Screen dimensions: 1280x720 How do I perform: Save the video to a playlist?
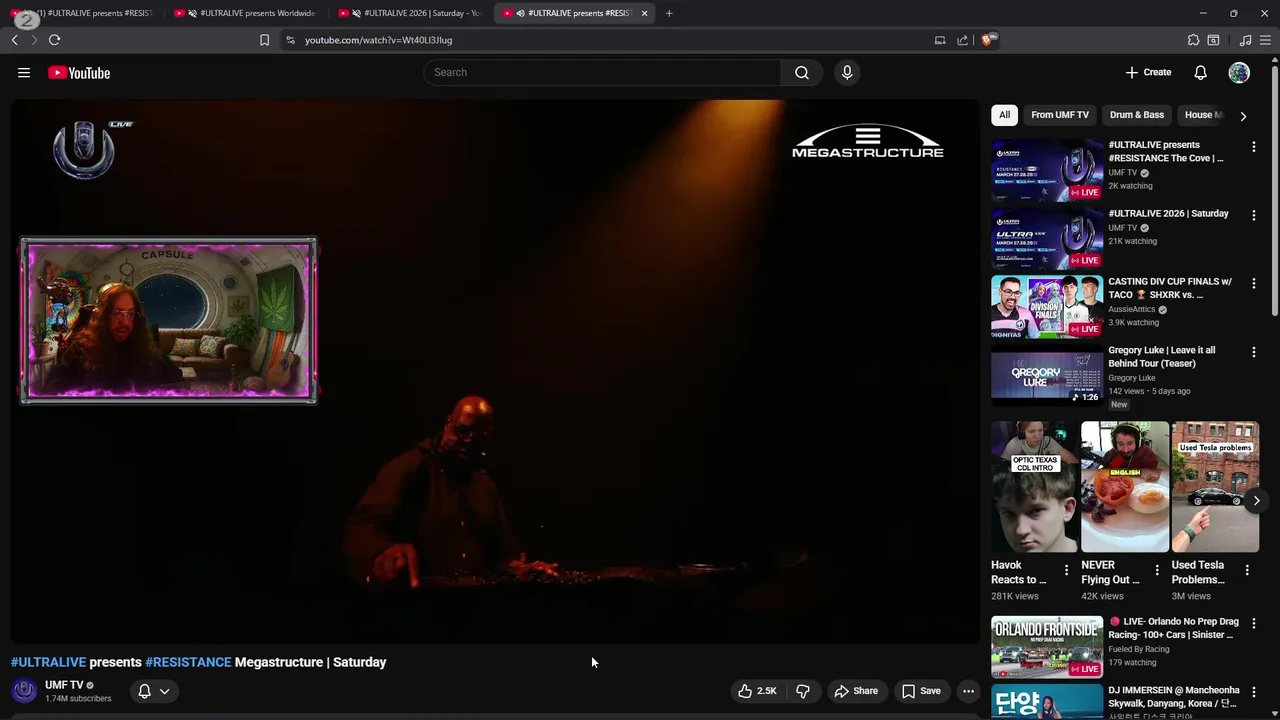pyautogui.click(x=921, y=691)
